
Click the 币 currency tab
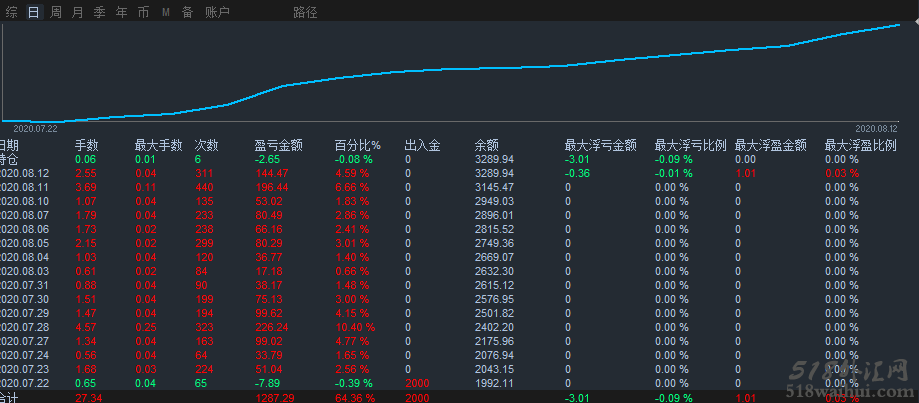143,12
